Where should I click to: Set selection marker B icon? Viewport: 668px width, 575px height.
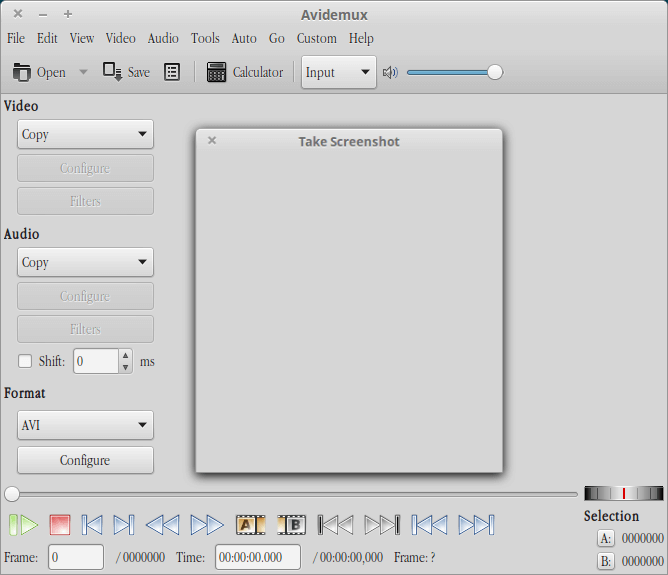(x=291, y=524)
